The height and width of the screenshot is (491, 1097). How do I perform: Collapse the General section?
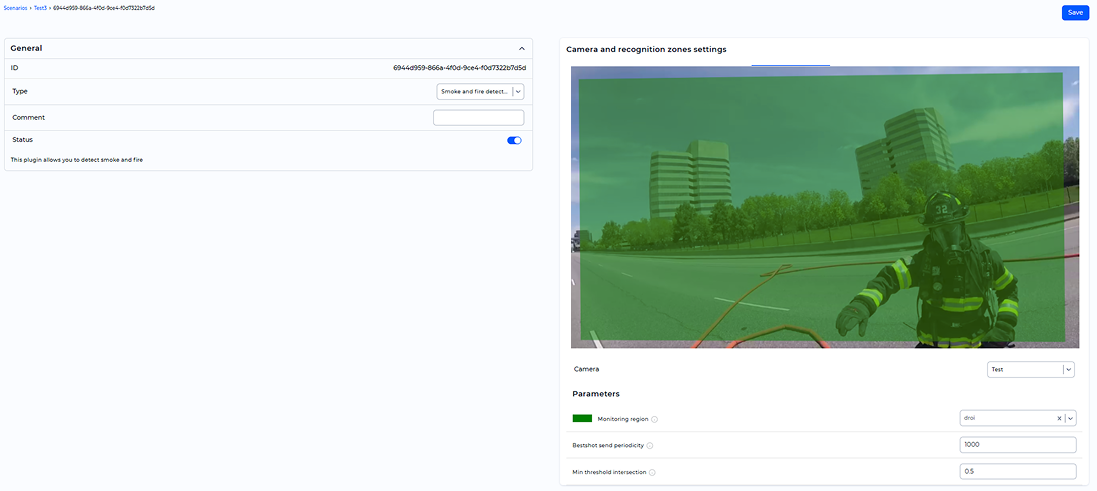click(521, 48)
